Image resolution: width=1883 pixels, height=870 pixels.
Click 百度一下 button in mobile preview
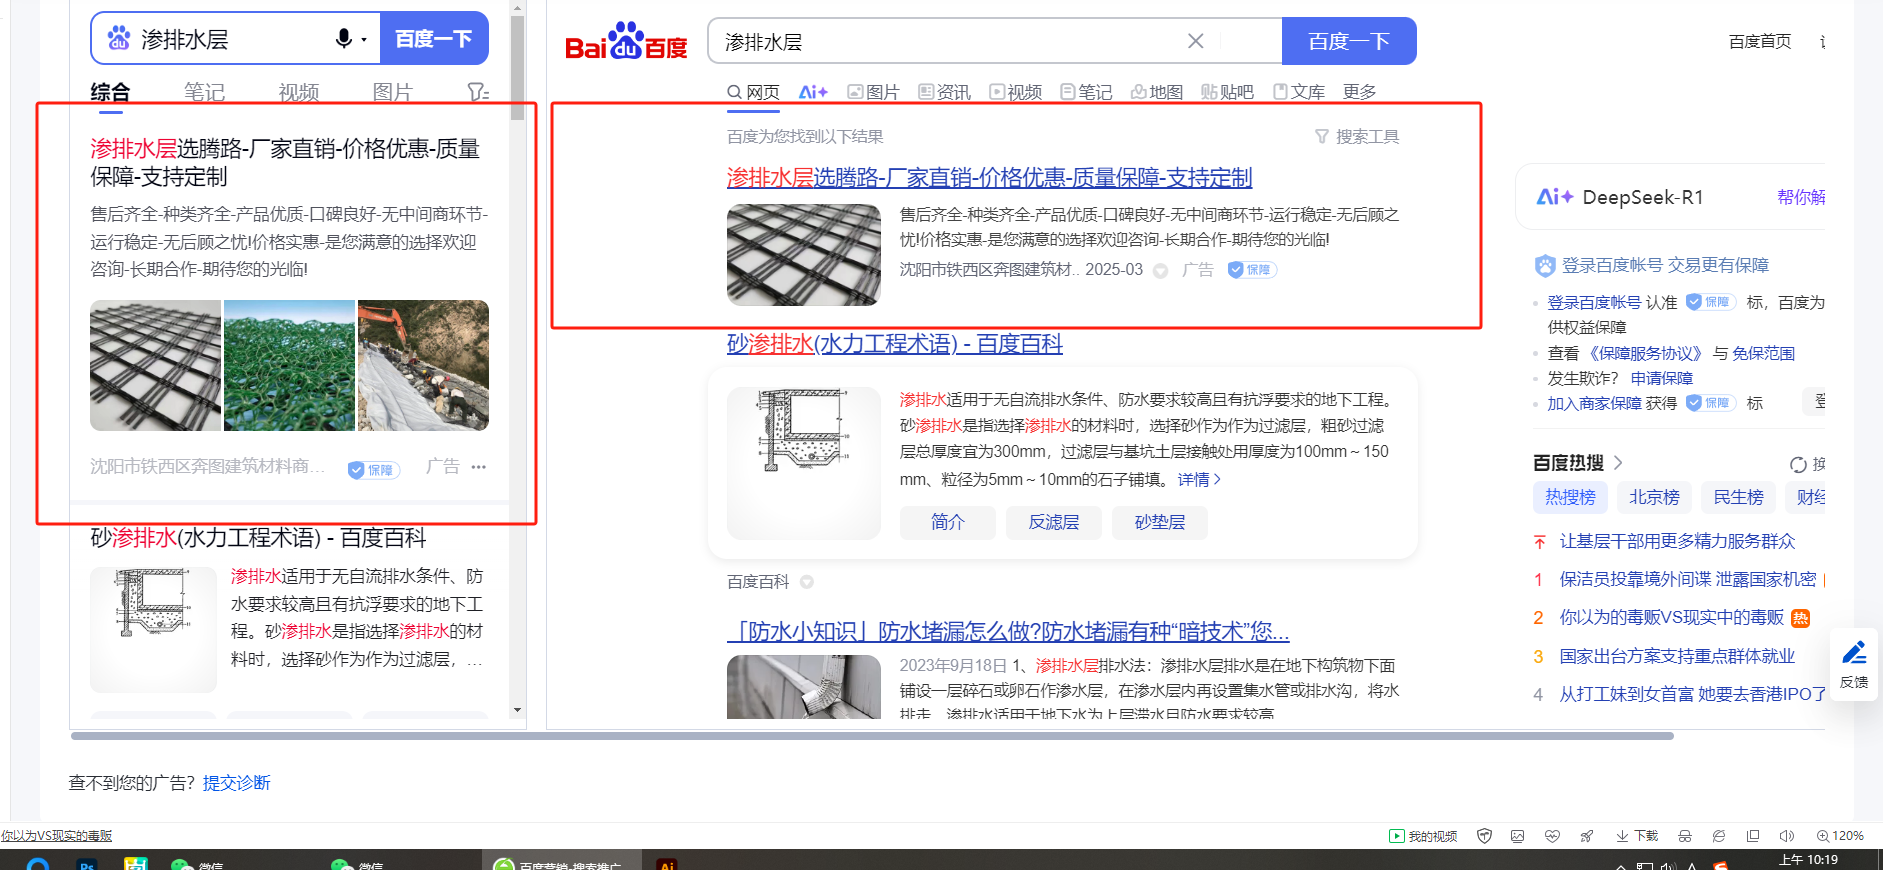(x=434, y=39)
